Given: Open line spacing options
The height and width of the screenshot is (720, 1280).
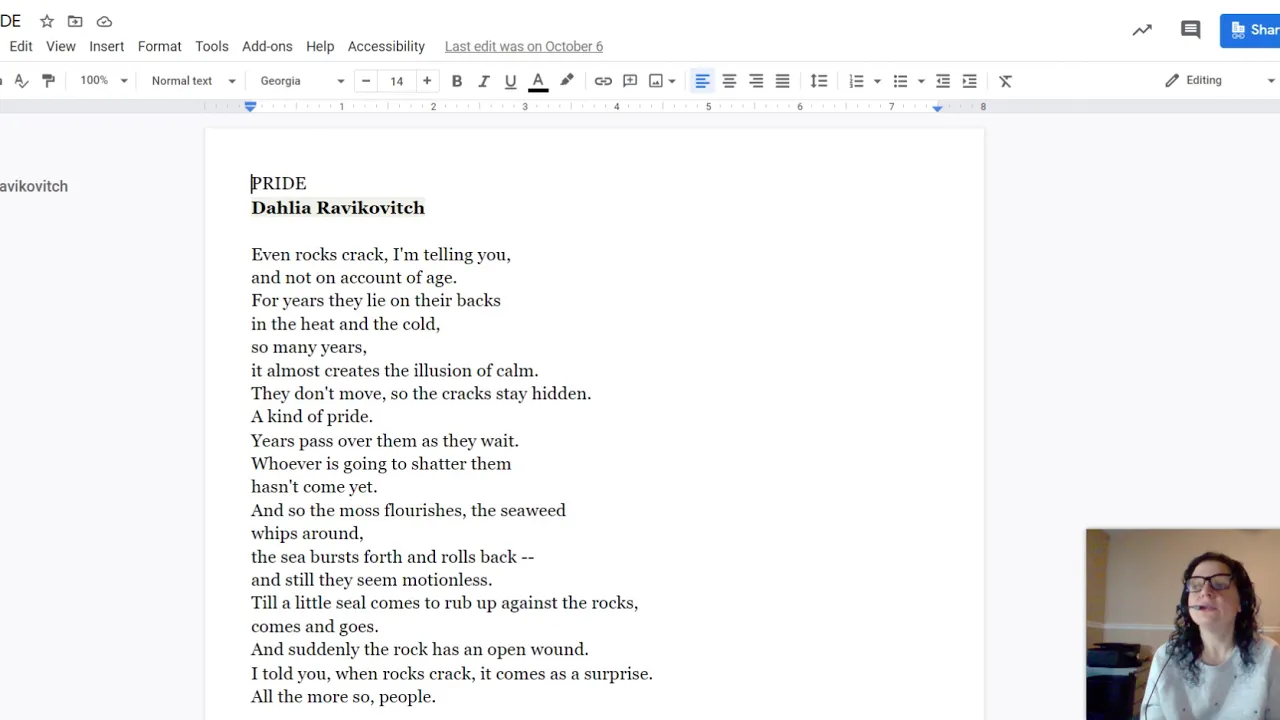Looking at the screenshot, I should (819, 81).
